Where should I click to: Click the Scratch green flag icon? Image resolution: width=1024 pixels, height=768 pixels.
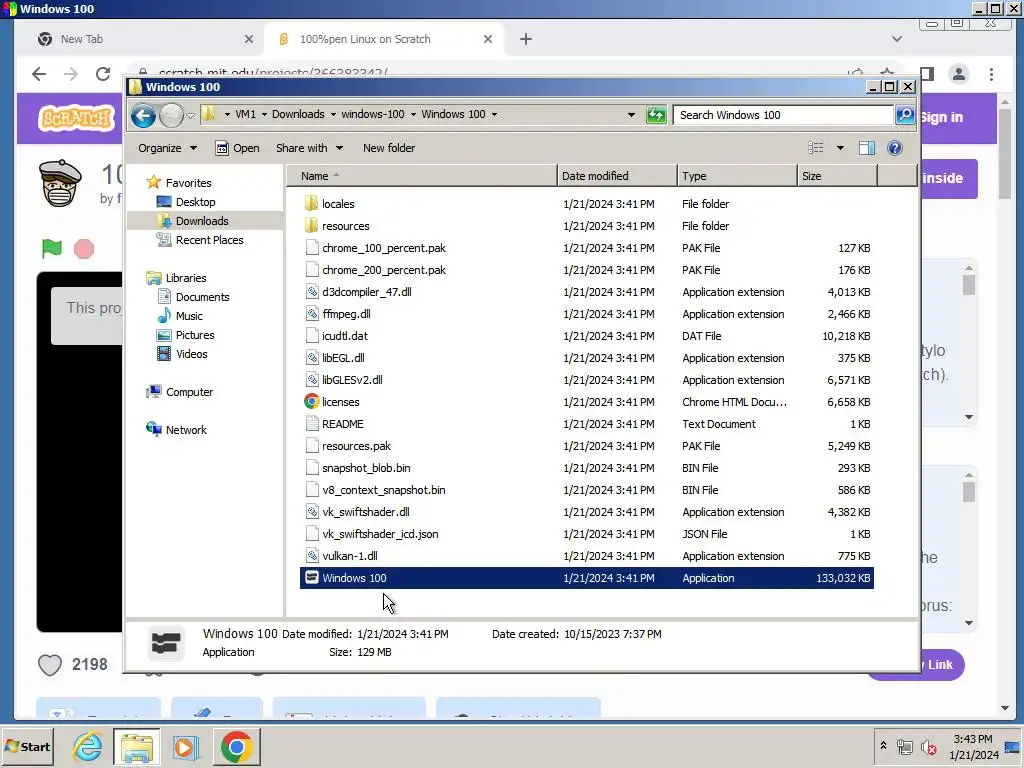click(52, 248)
